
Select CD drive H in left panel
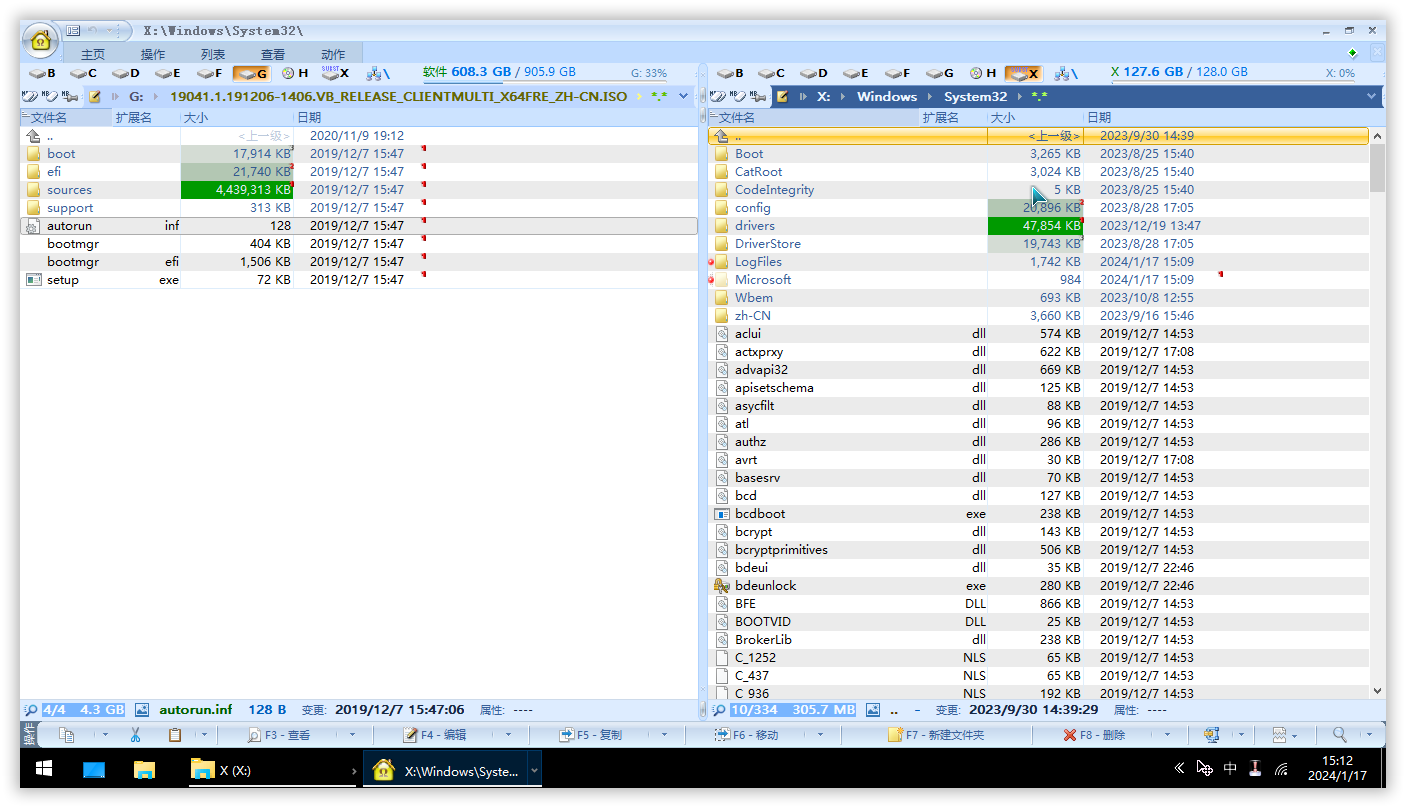[x=295, y=73]
